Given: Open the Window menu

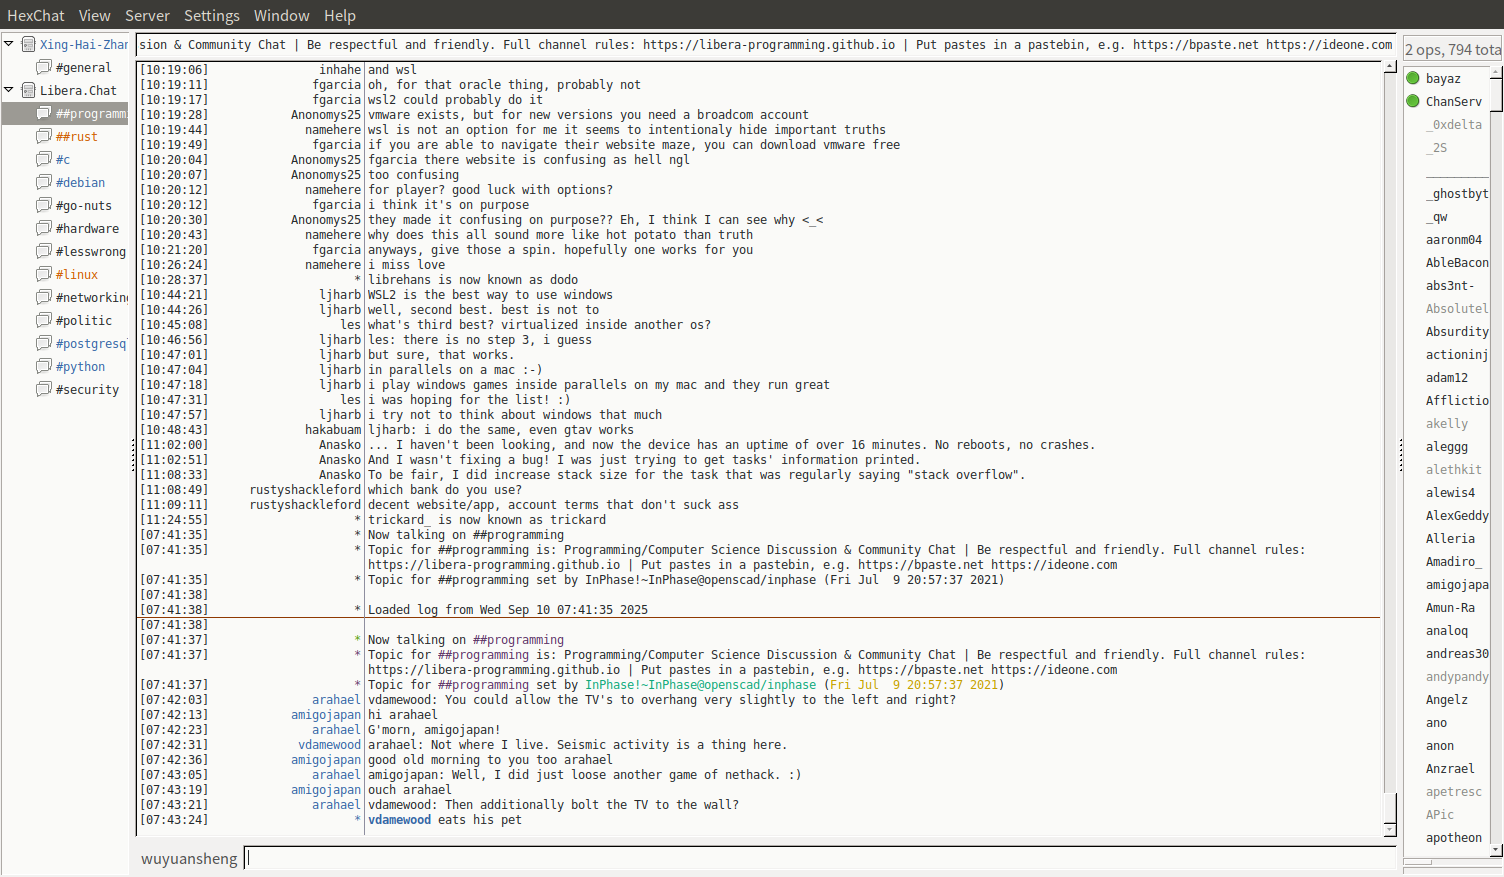Looking at the screenshot, I should point(282,15).
